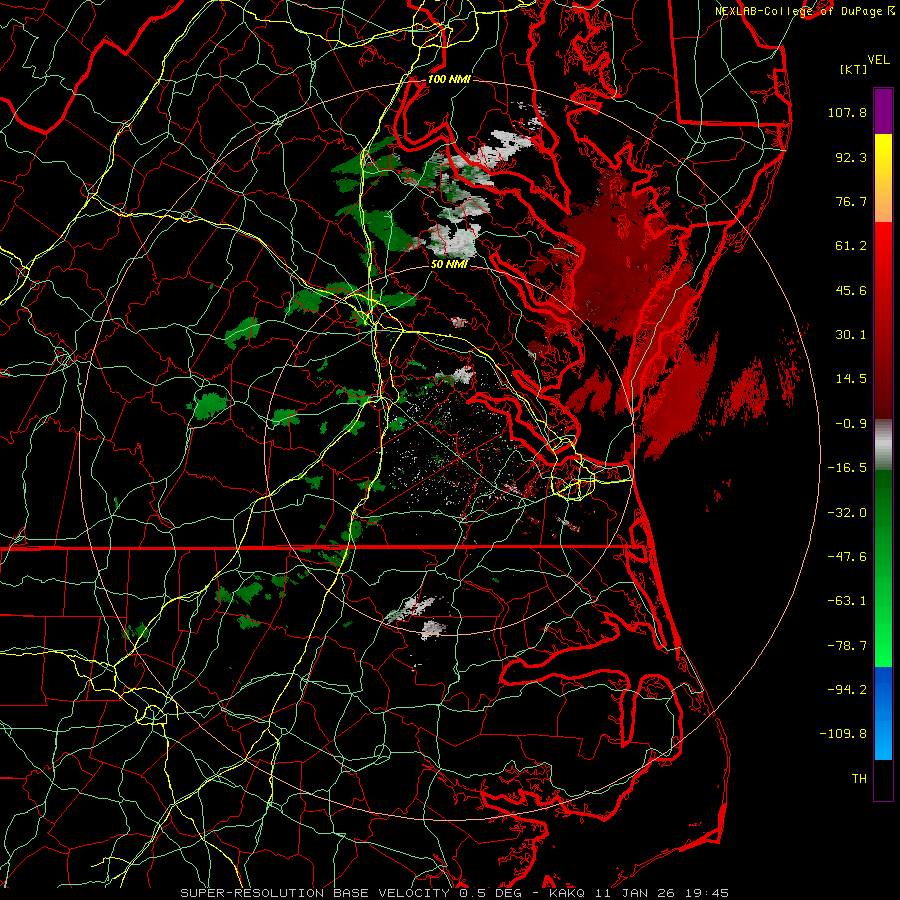Click the 76.7 velocity scale value
Viewport: 900px width, 900px height.
coord(851,201)
